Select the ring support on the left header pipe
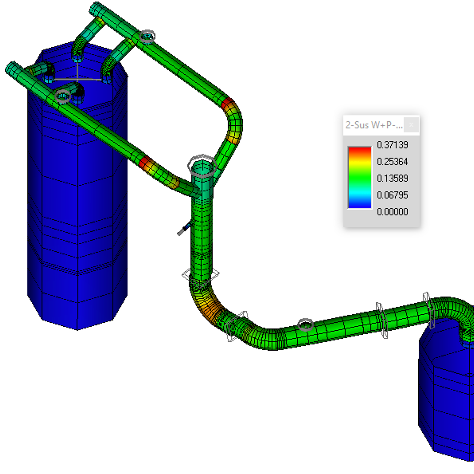474x474 pixels. coord(63,97)
